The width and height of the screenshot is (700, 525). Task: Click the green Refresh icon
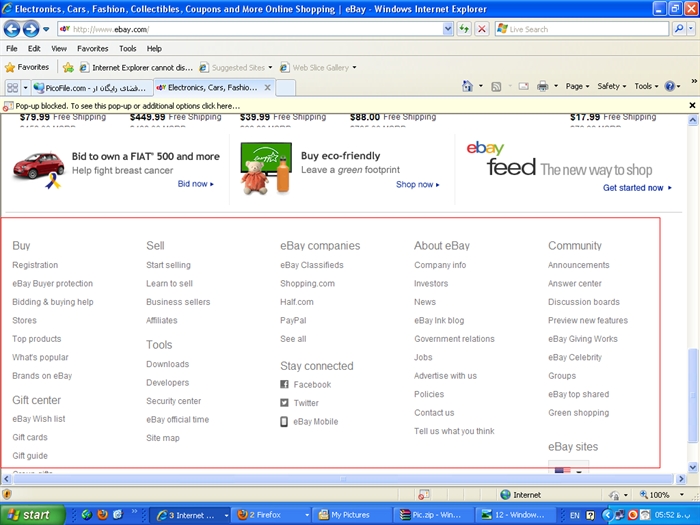pos(464,29)
